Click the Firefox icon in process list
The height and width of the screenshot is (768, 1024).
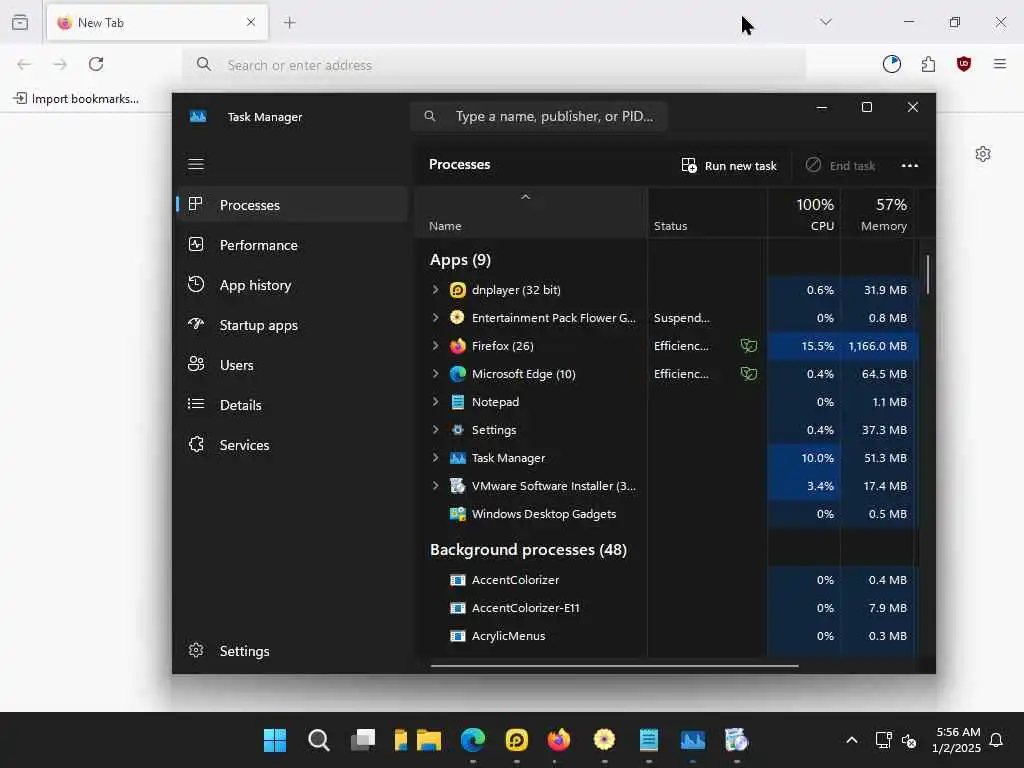coord(458,345)
